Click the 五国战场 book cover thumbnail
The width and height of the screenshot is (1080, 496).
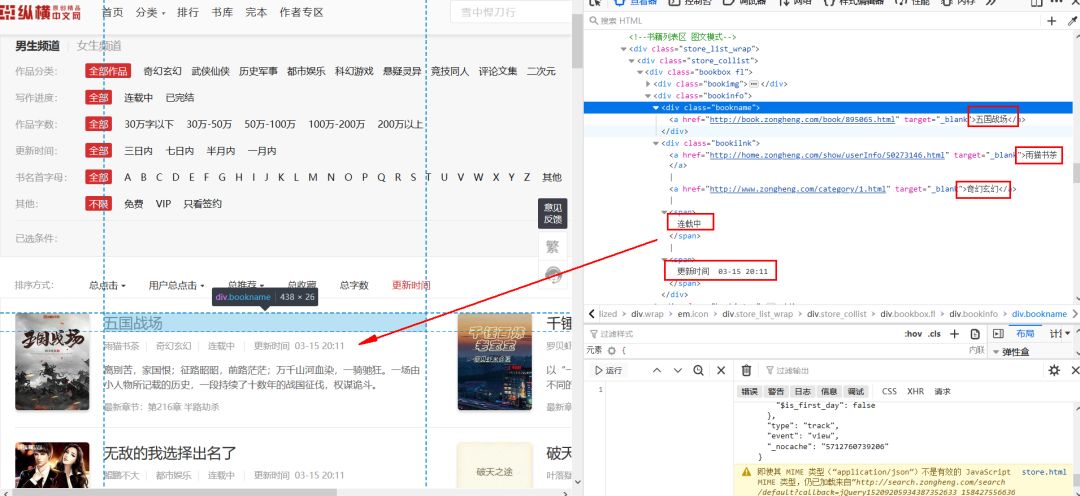pyautogui.click(x=52, y=362)
